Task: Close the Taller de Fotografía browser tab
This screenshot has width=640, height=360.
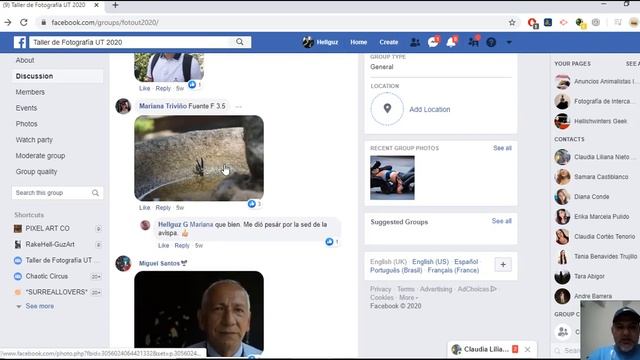Action: pos(96,5)
